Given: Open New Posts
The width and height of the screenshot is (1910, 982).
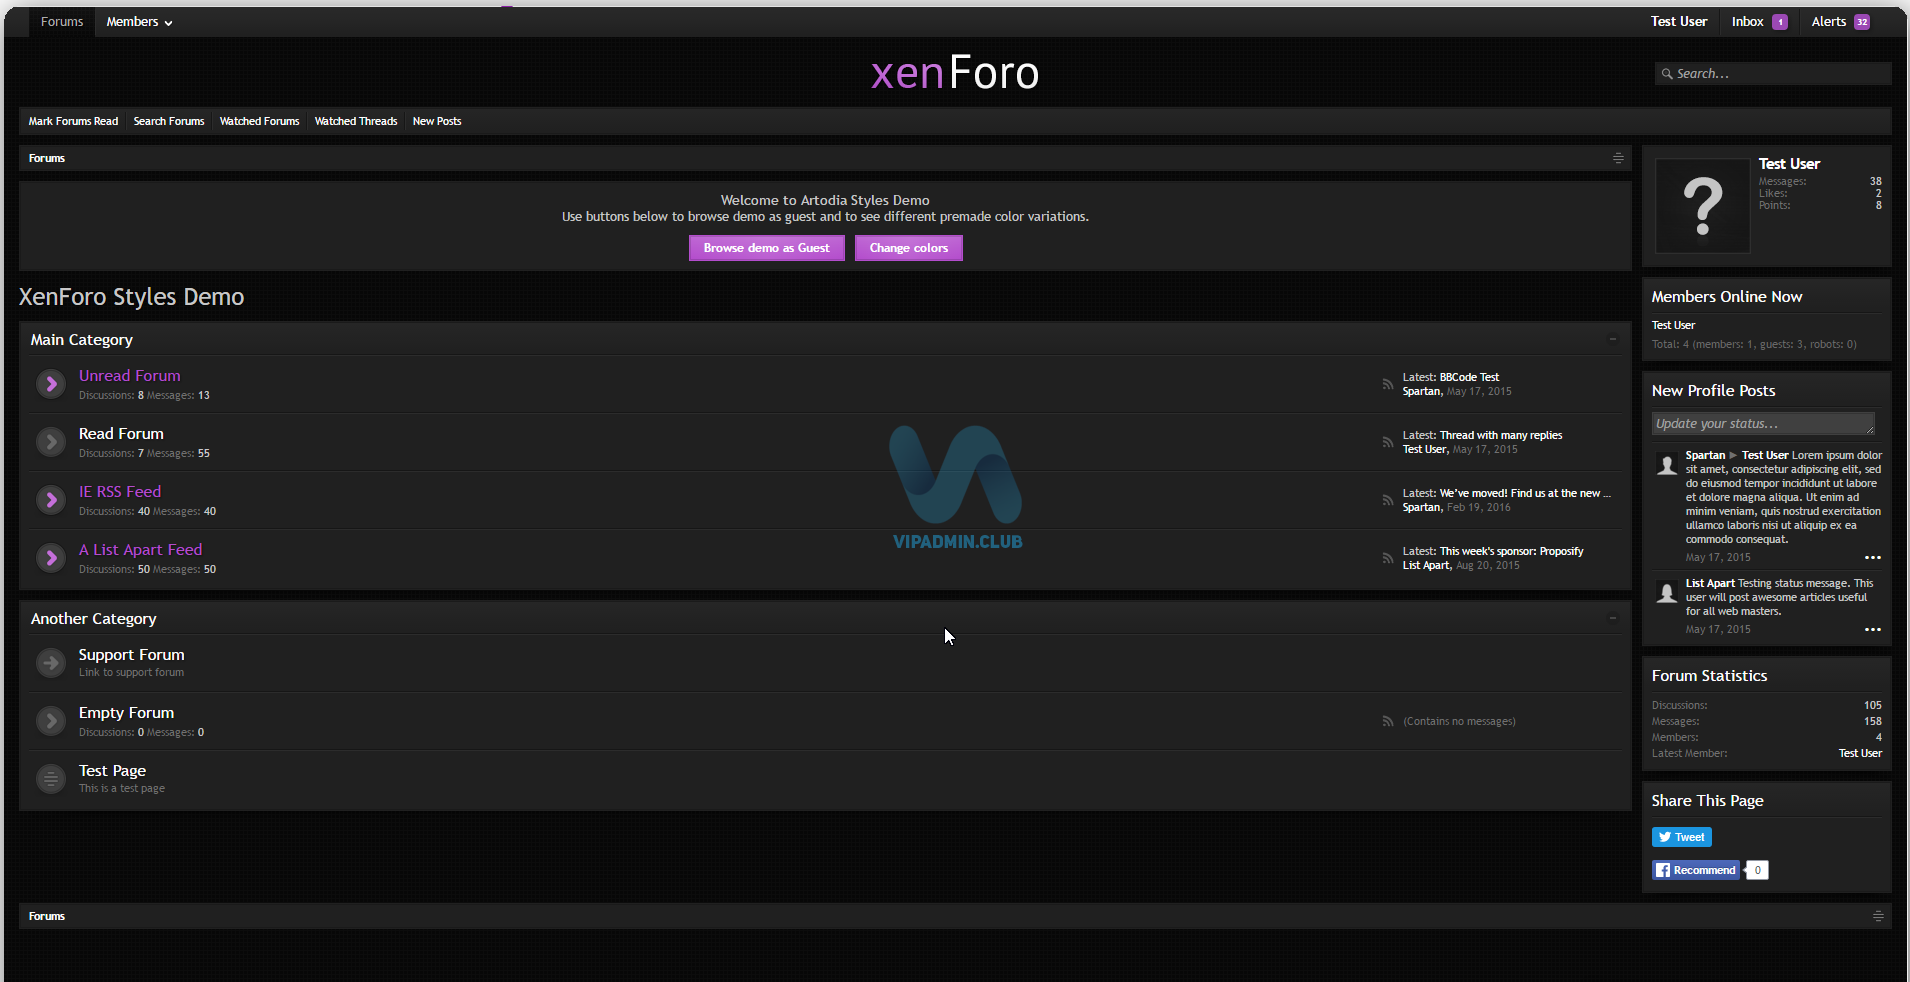Looking at the screenshot, I should tap(437, 121).
